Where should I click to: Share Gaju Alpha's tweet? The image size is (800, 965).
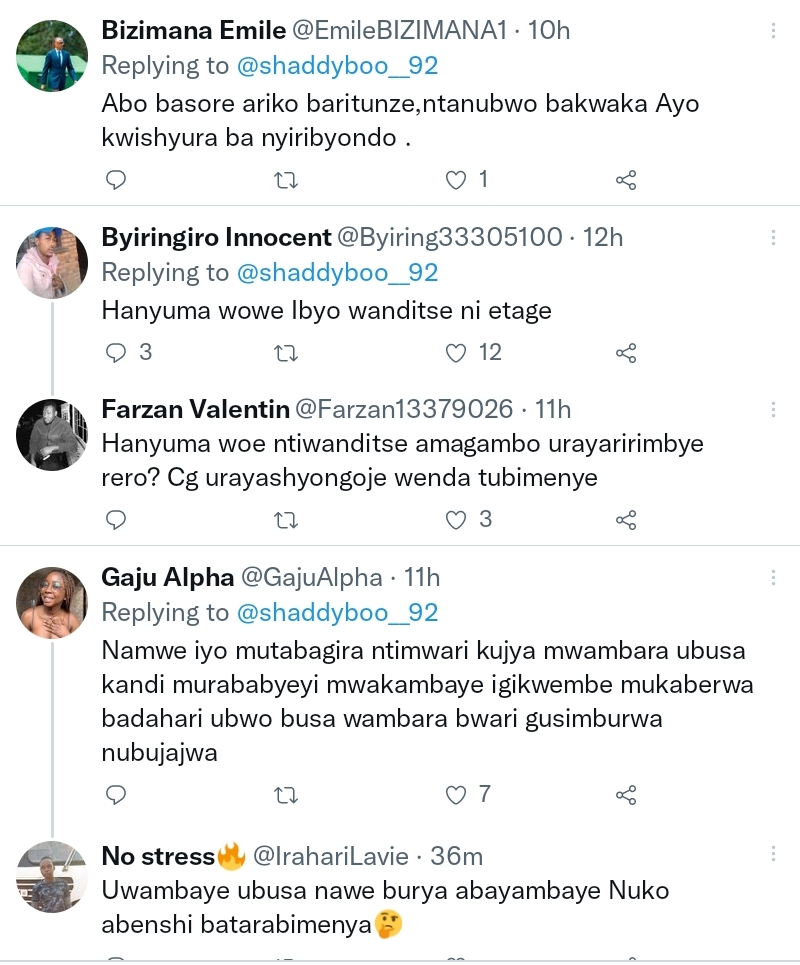626,795
